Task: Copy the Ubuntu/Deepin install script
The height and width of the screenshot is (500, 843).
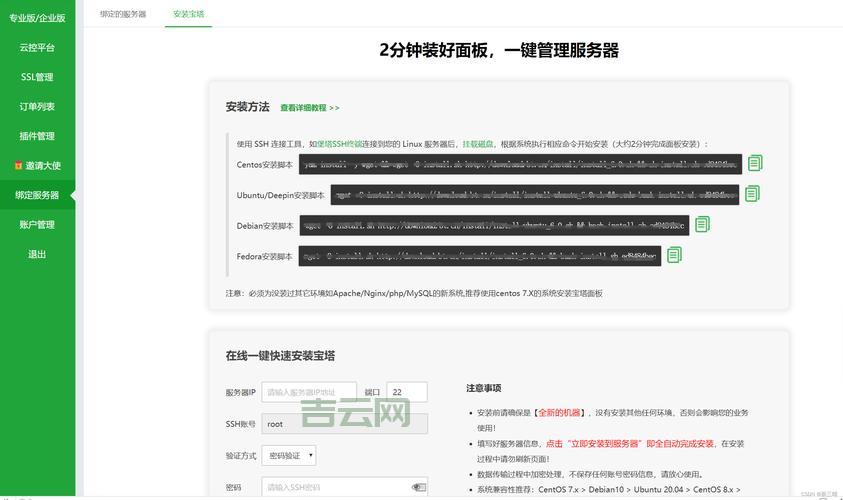Action: [x=752, y=194]
